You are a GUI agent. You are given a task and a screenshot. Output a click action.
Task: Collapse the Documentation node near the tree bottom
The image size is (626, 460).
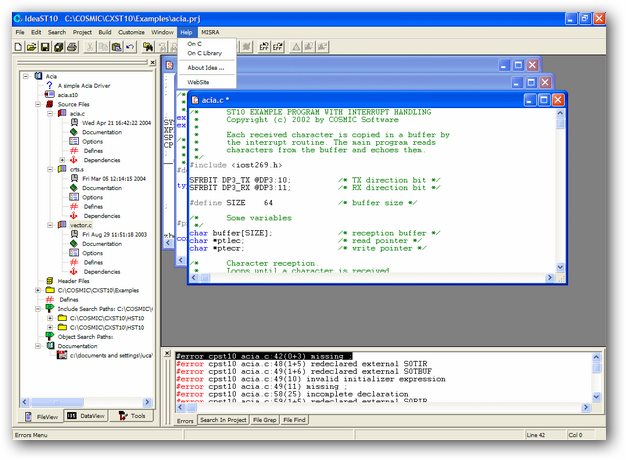[38, 346]
